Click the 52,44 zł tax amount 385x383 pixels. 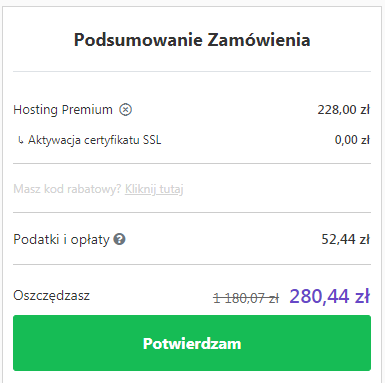pyautogui.click(x=346, y=239)
